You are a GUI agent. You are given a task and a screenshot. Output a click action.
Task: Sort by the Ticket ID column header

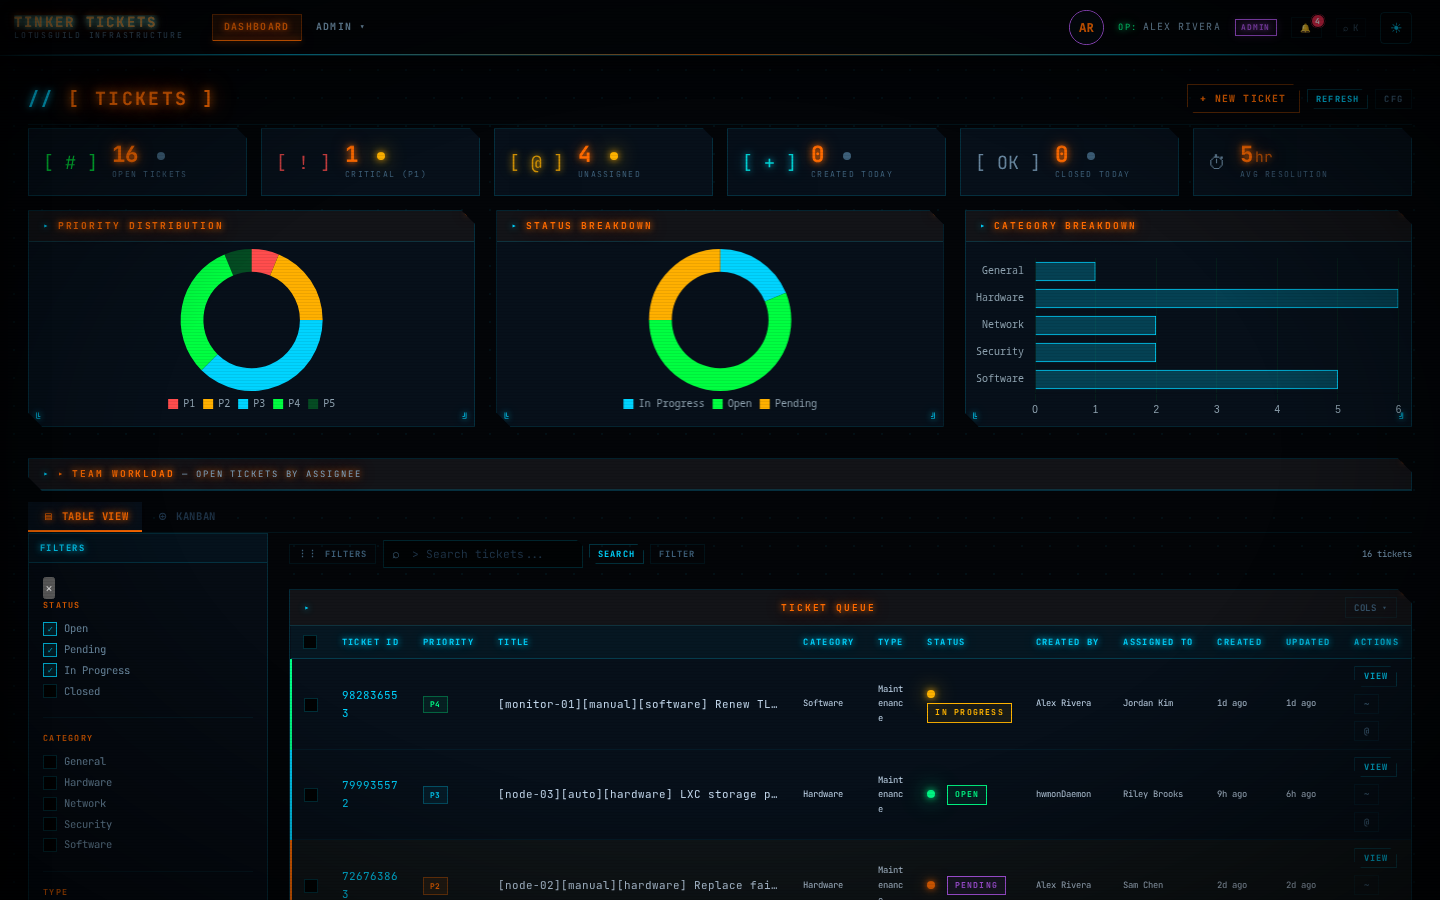pyautogui.click(x=370, y=642)
